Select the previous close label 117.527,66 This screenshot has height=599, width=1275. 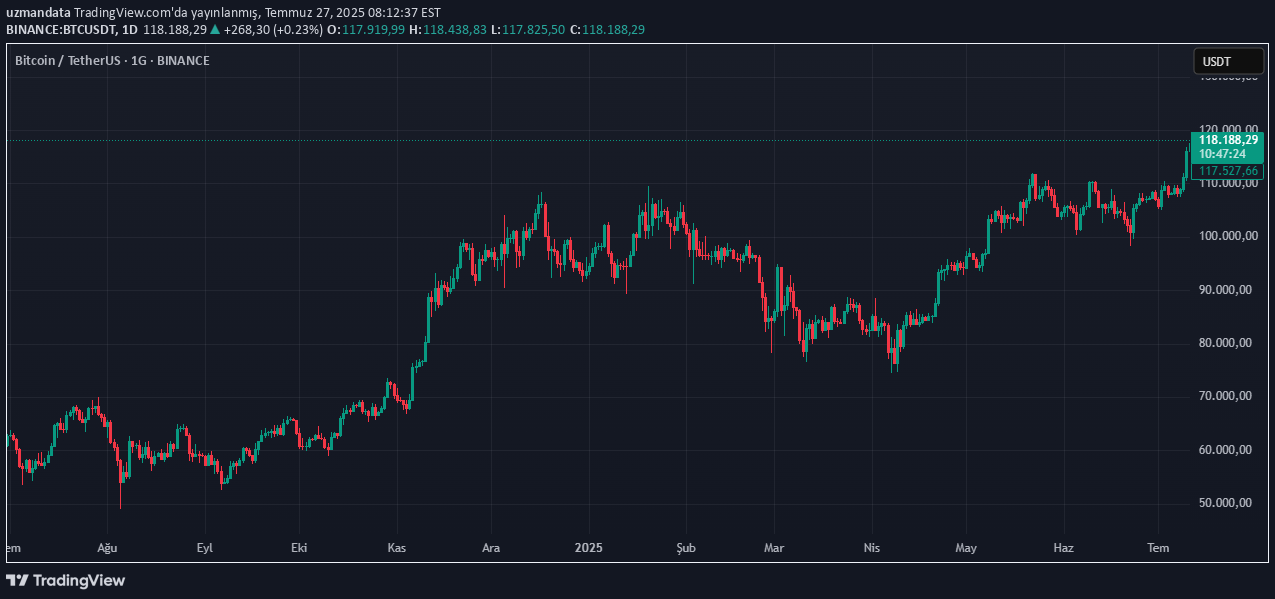click(1227, 171)
